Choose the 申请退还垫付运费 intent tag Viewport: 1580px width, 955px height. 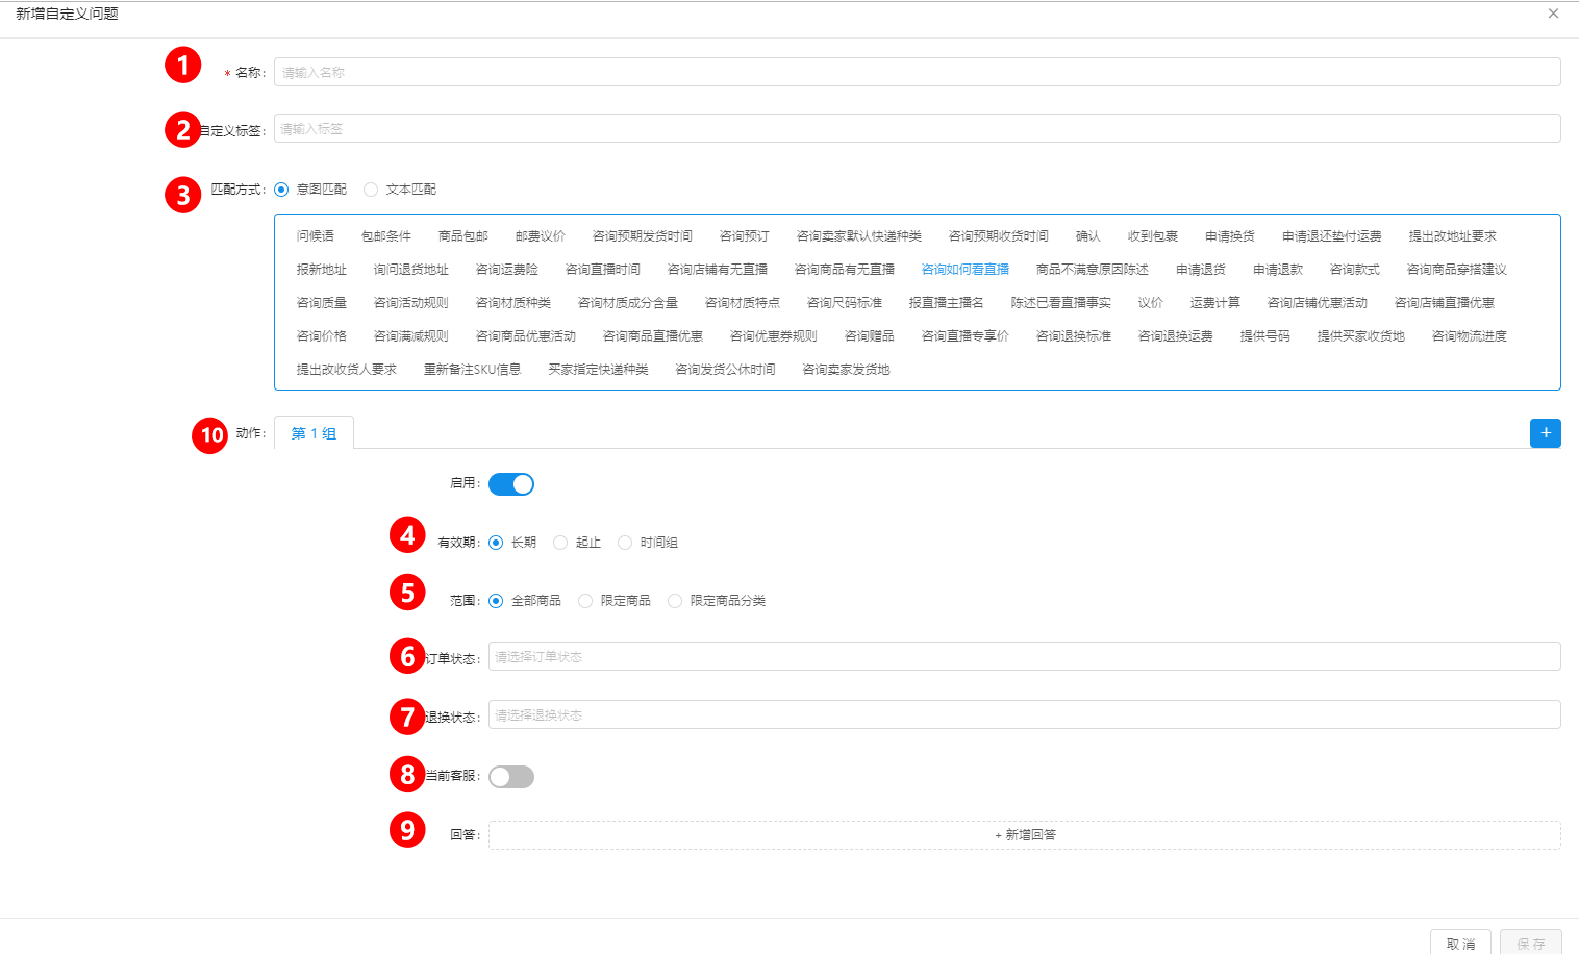point(1332,236)
